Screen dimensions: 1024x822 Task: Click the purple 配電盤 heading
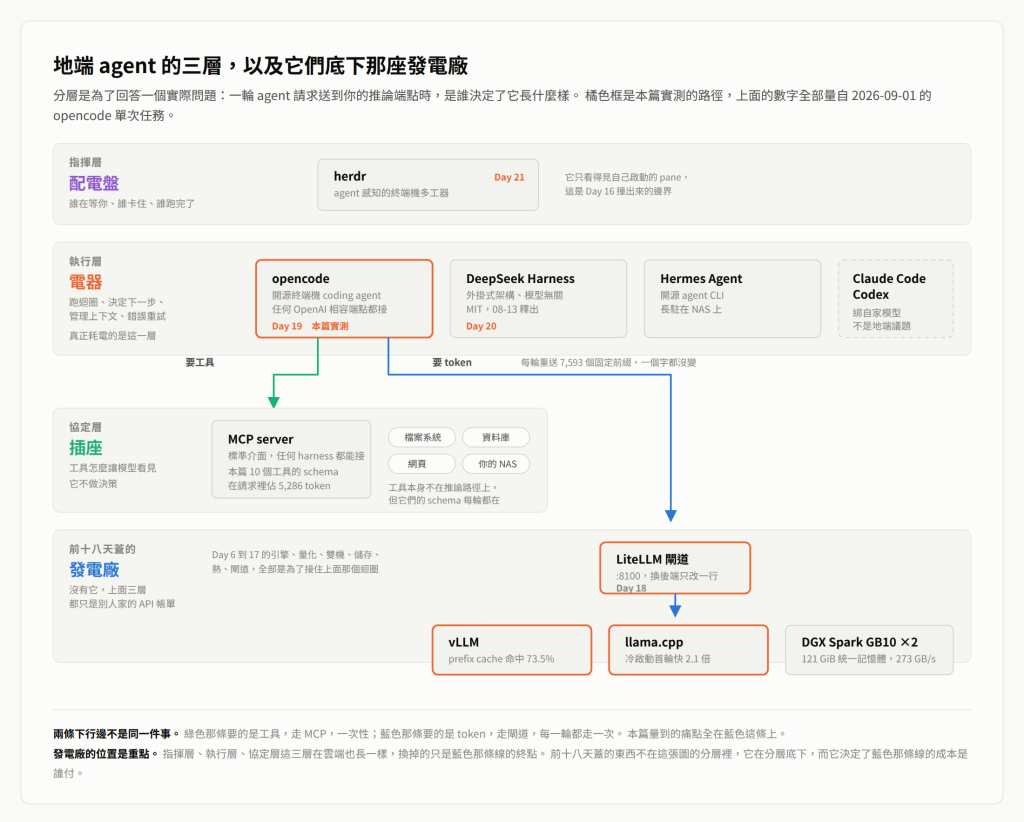click(94, 183)
